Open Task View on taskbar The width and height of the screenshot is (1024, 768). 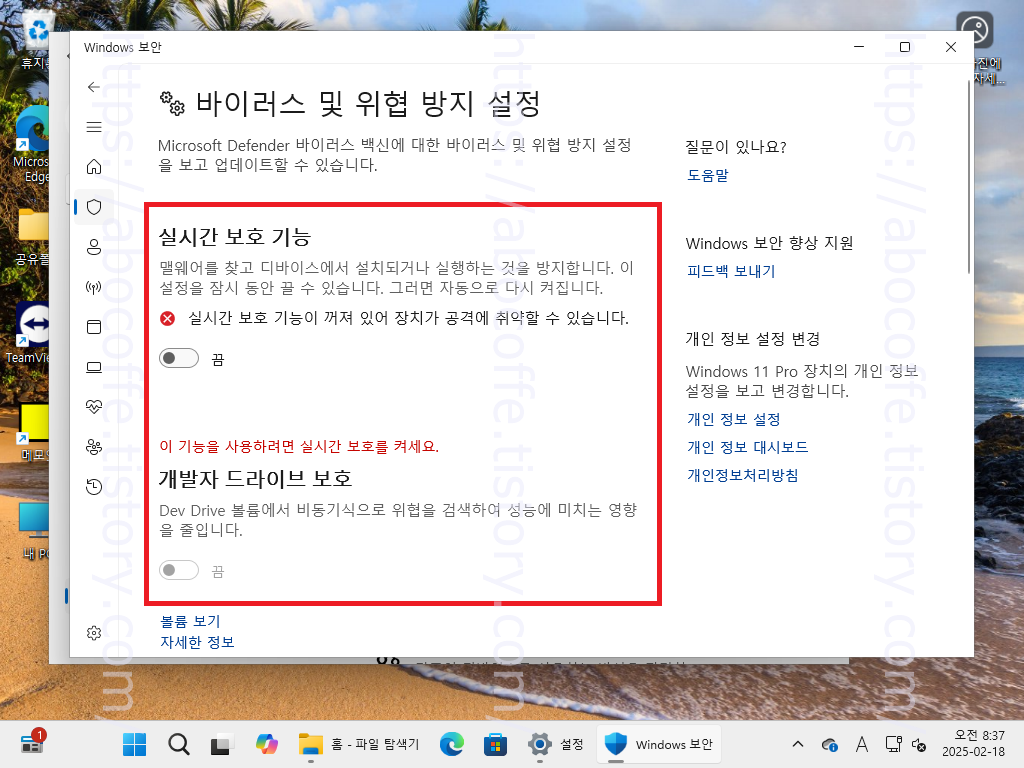[222, 744]
